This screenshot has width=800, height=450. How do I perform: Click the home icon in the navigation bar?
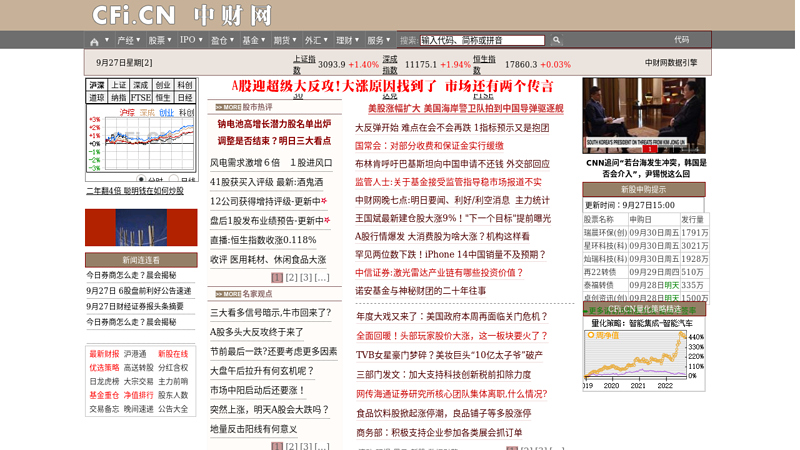(x=94, y=41)
